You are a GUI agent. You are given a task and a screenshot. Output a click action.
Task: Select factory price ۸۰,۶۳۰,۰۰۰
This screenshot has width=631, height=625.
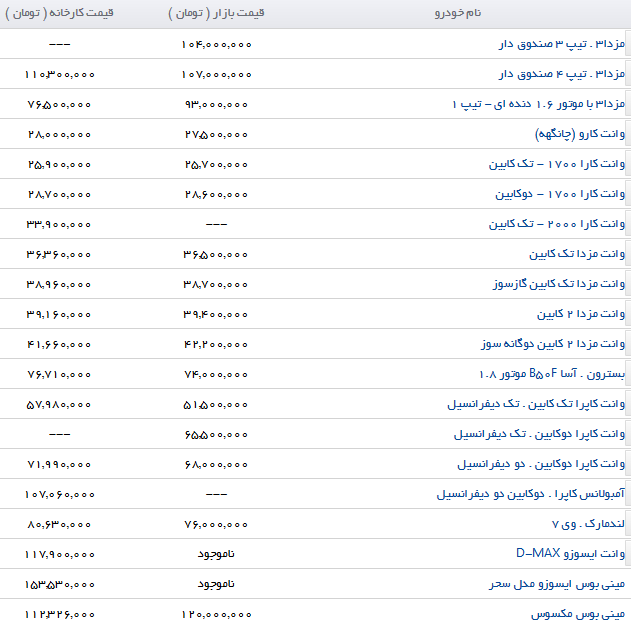(59, 524)
